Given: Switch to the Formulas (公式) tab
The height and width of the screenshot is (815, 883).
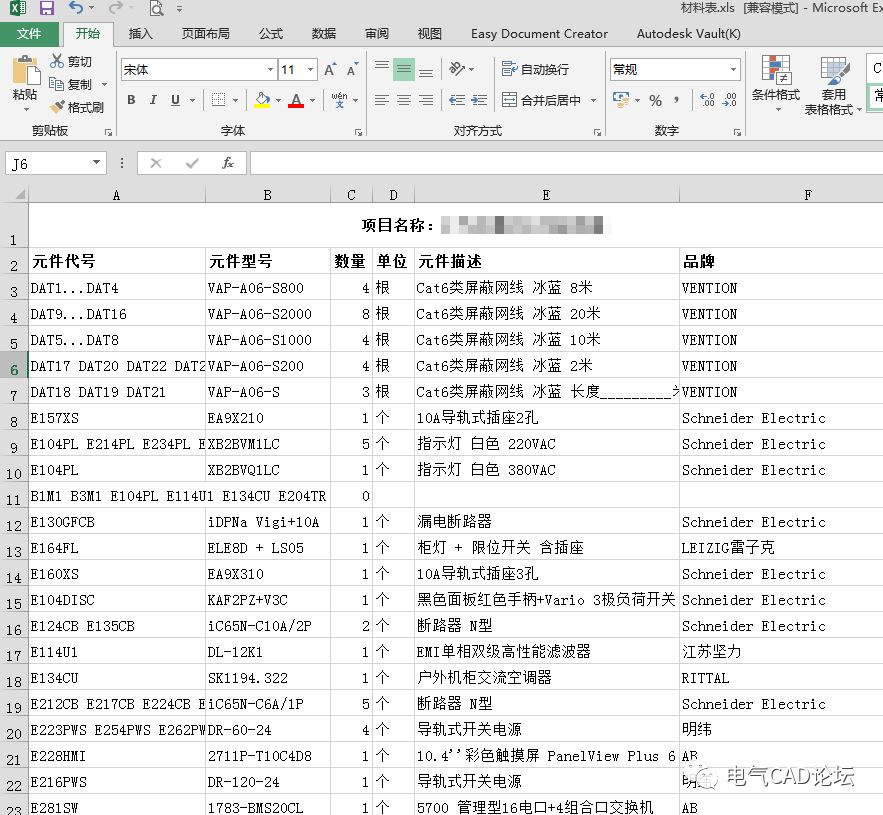Looking at the screenshot, I should [x=270, y=34].
